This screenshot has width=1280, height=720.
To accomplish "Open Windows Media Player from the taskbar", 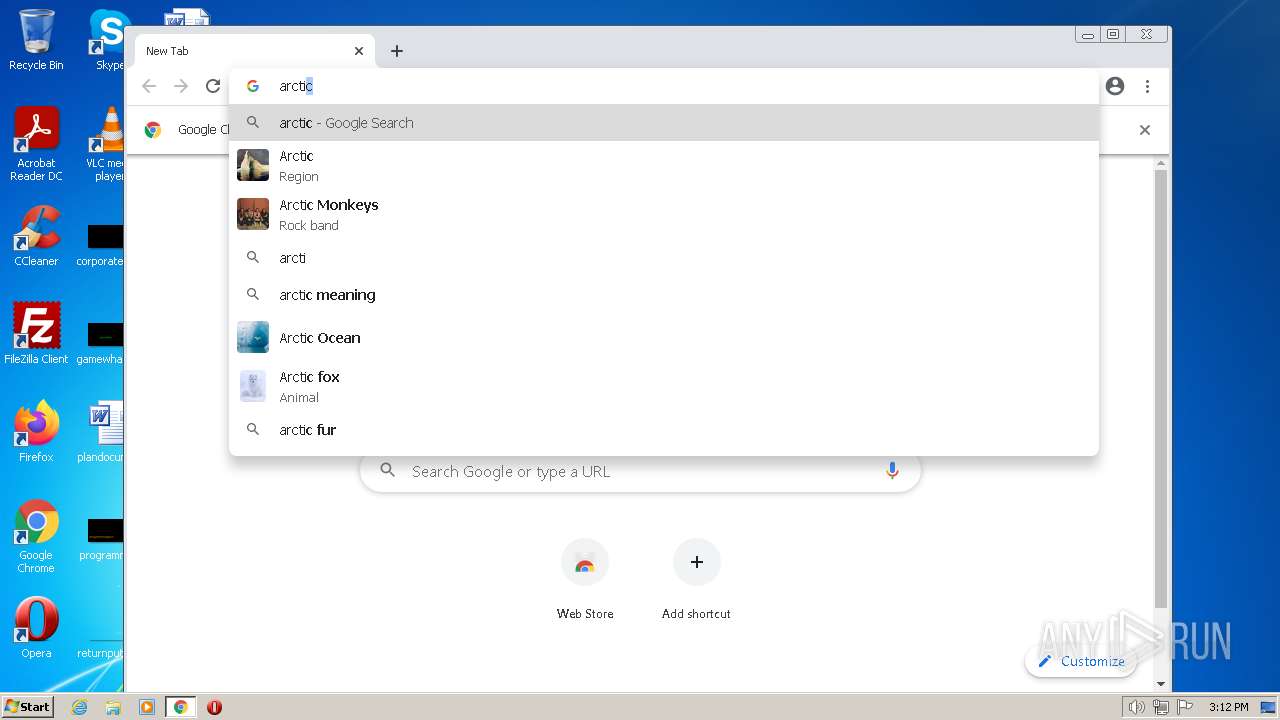I will (x=147, y=707).
